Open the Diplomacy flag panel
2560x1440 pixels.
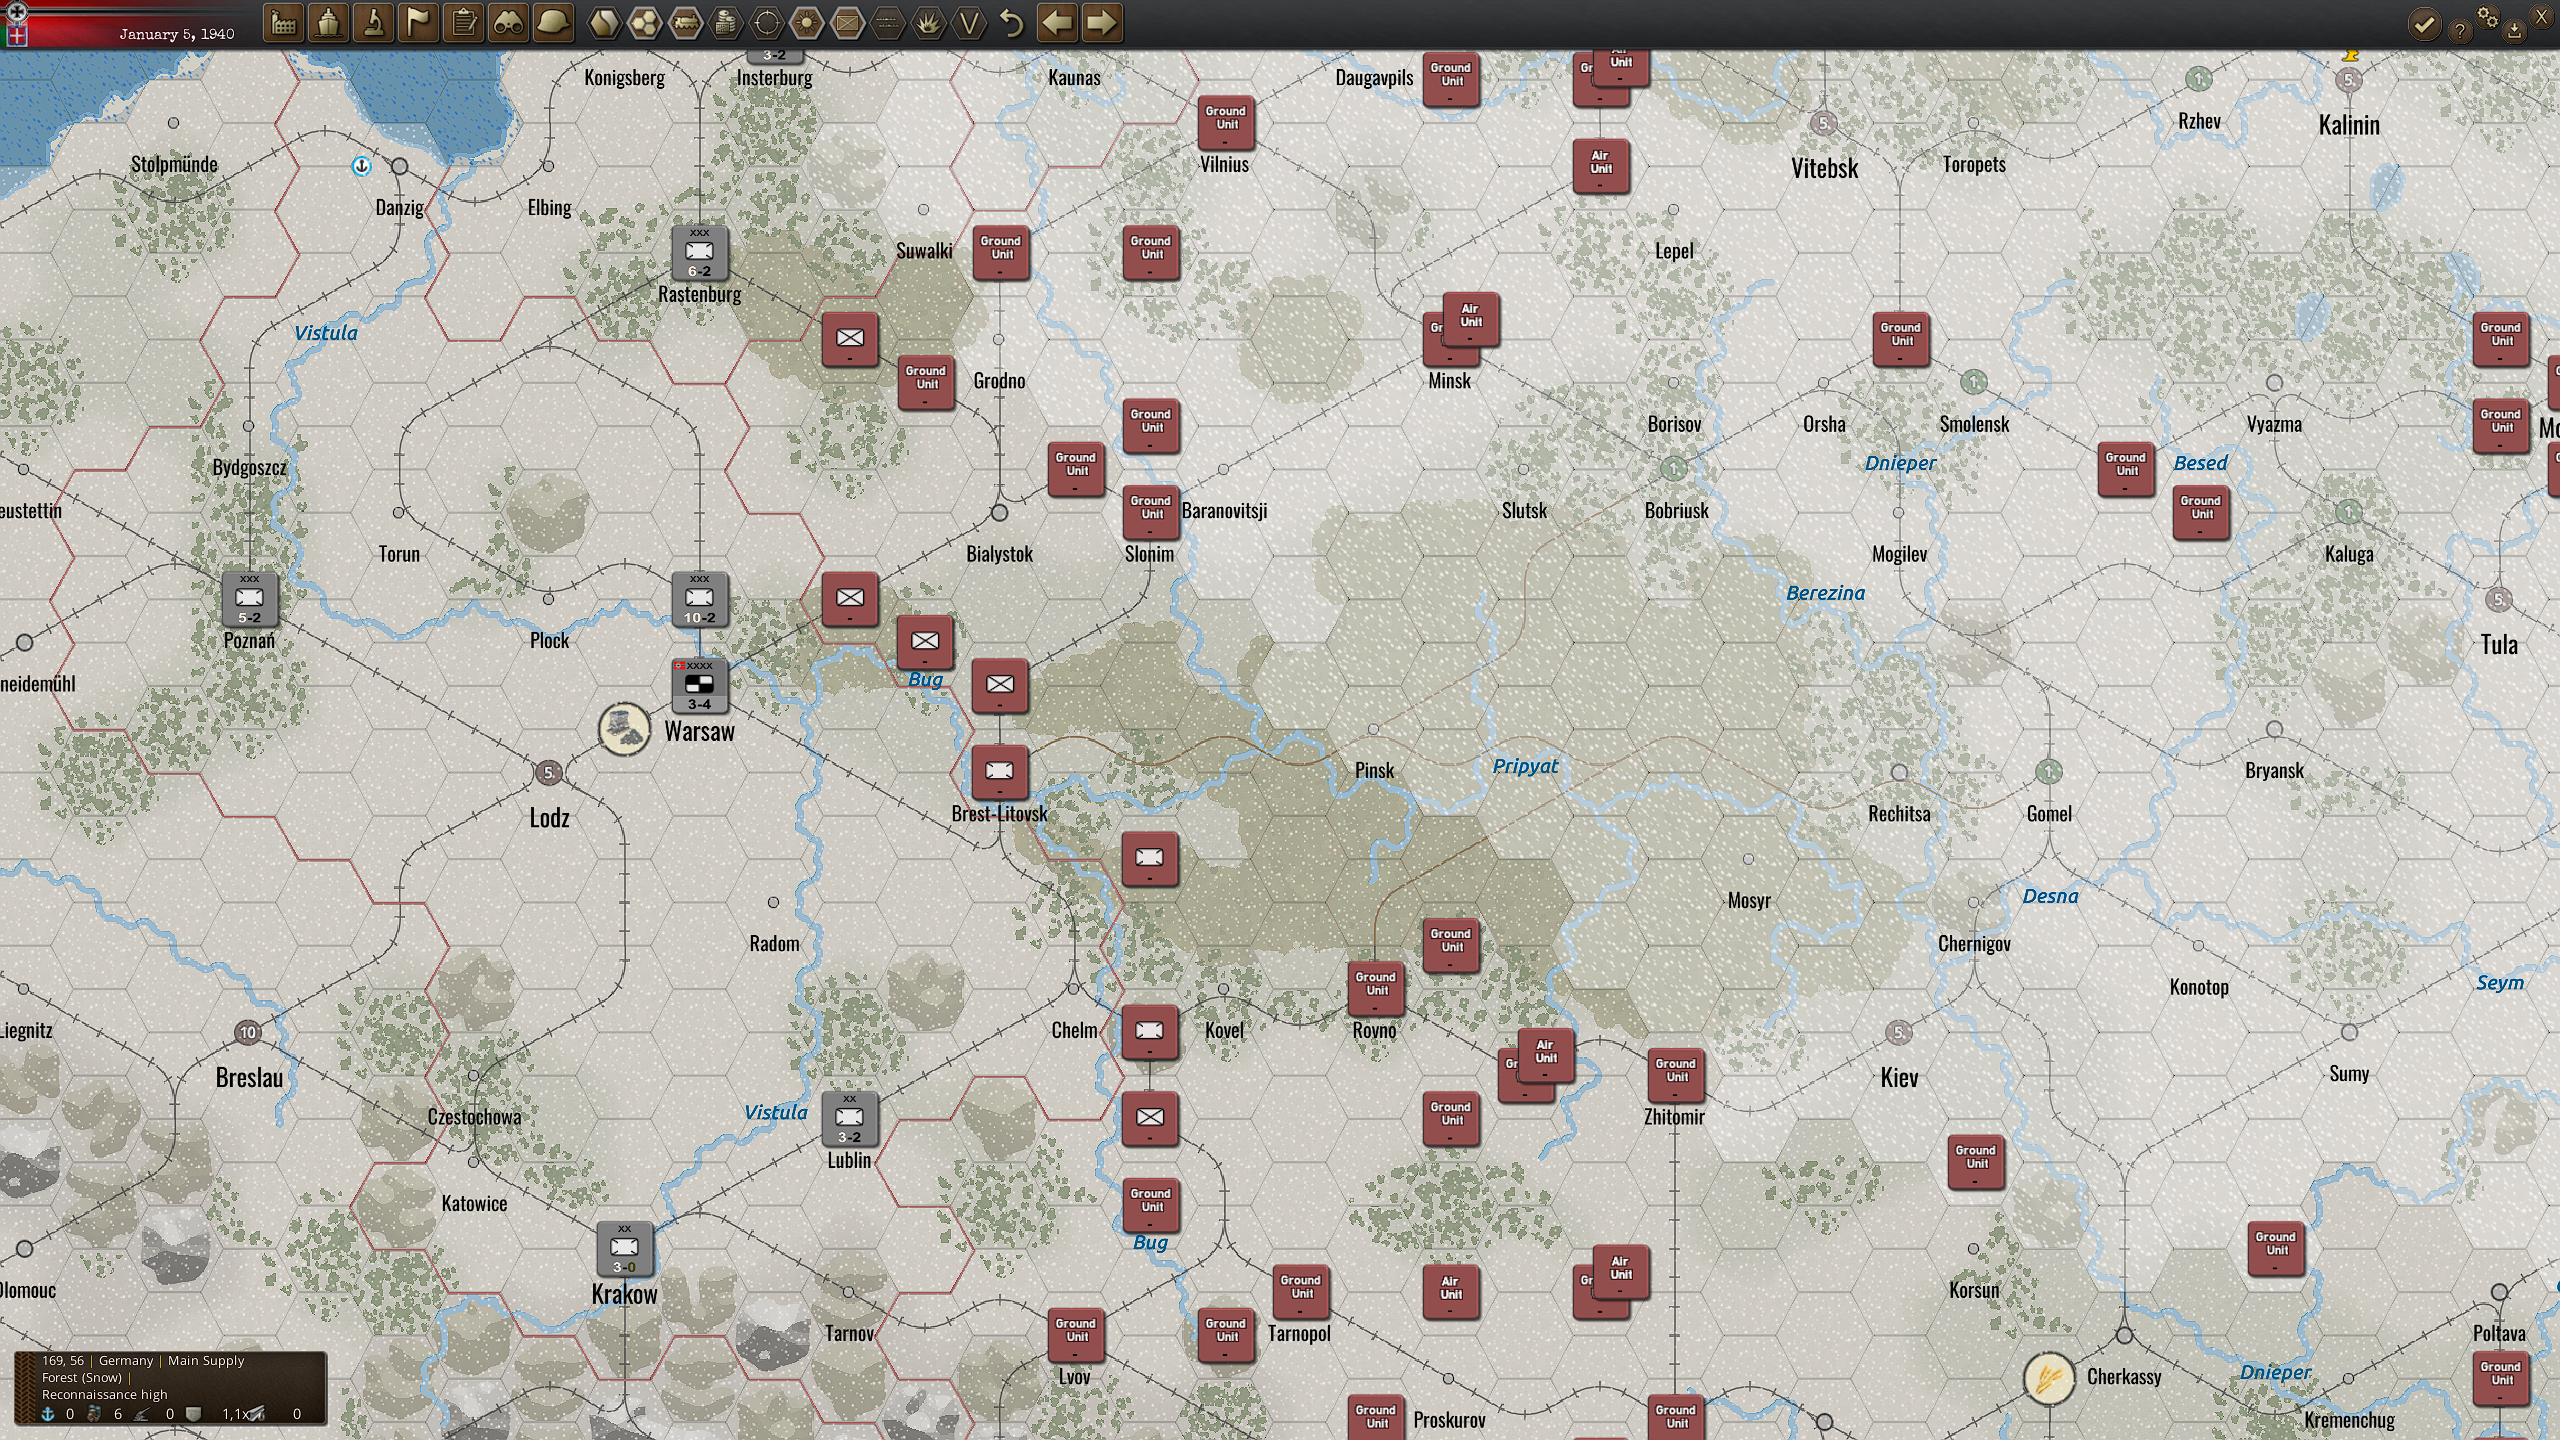(x=419, y=23)
